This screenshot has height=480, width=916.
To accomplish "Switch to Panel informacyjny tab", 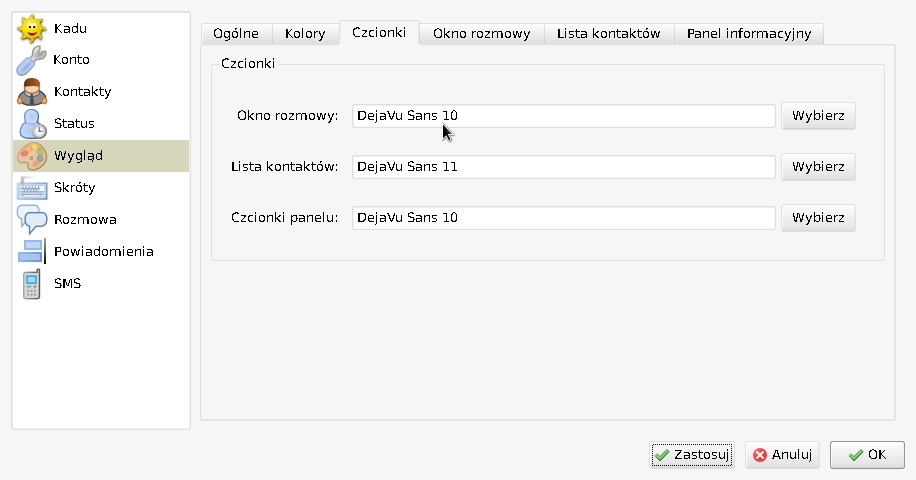I will (x=749, y=34).
